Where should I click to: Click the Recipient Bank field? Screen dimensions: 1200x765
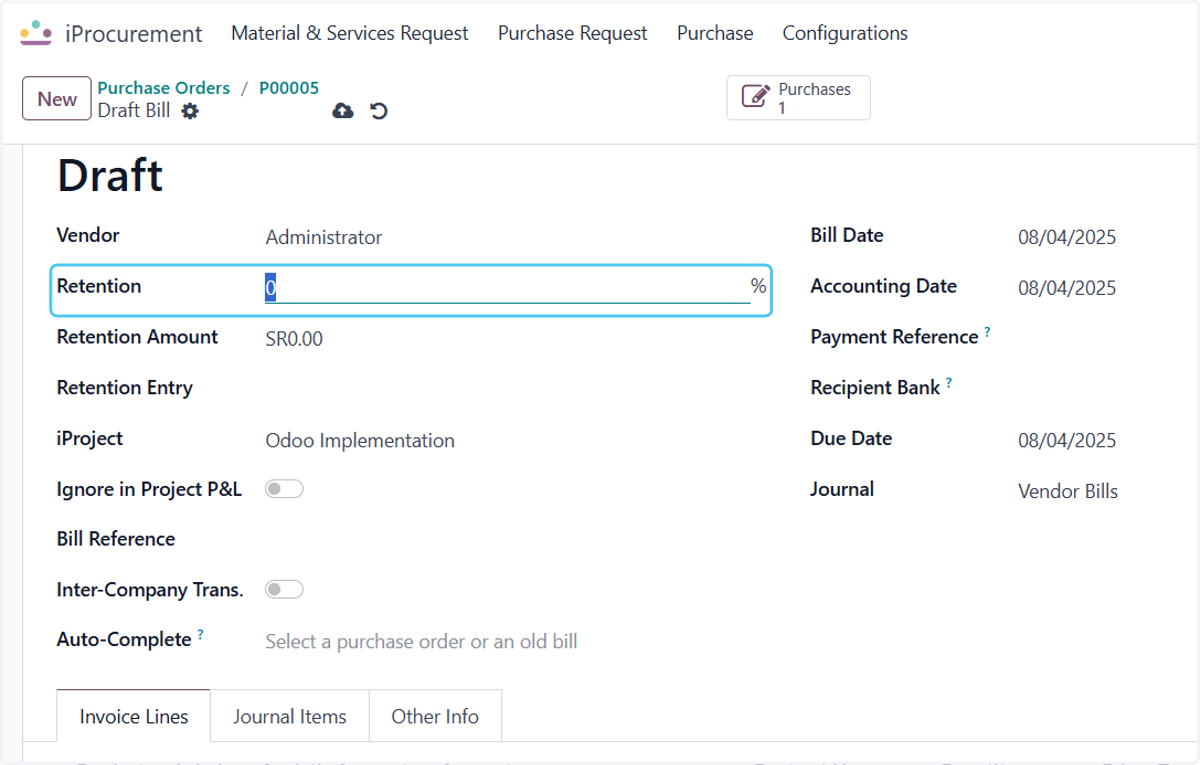(x=1096, y=390)
